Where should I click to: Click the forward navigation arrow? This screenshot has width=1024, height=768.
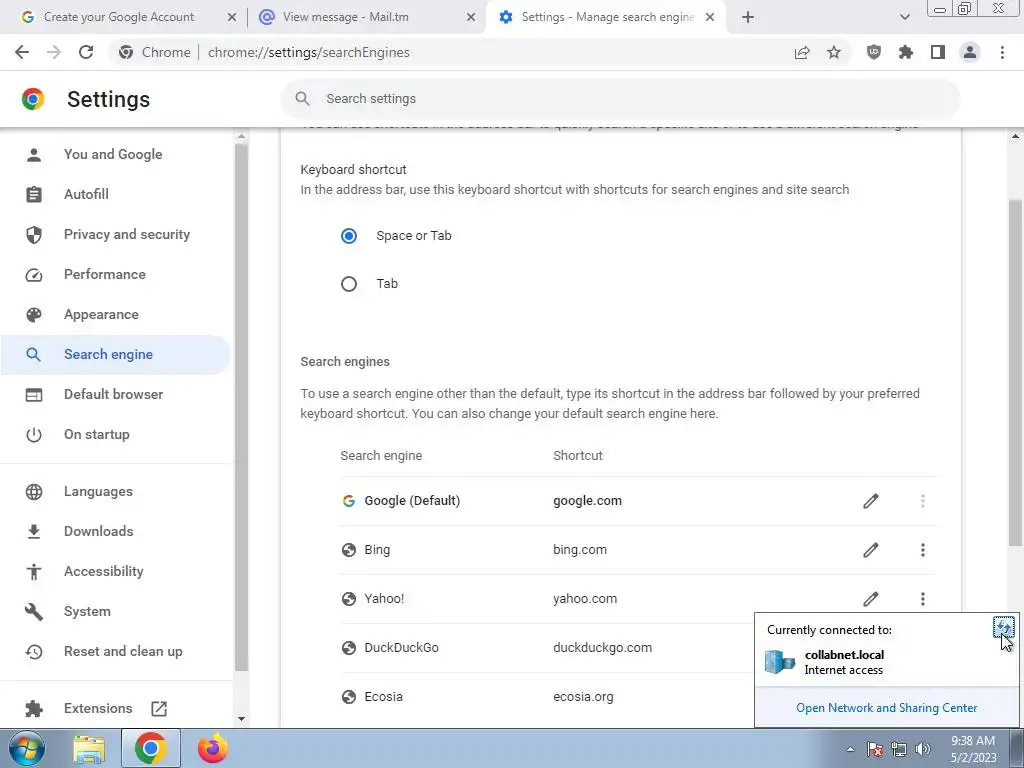(54, 52)
